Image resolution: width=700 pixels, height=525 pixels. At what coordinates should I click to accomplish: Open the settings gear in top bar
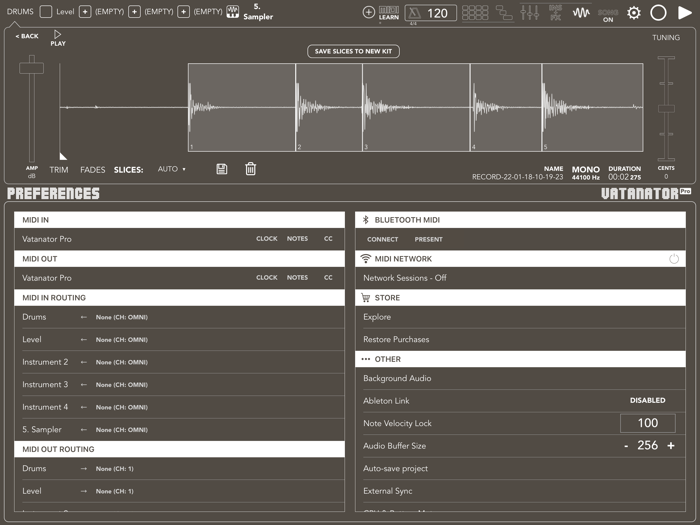coord(633,13)
